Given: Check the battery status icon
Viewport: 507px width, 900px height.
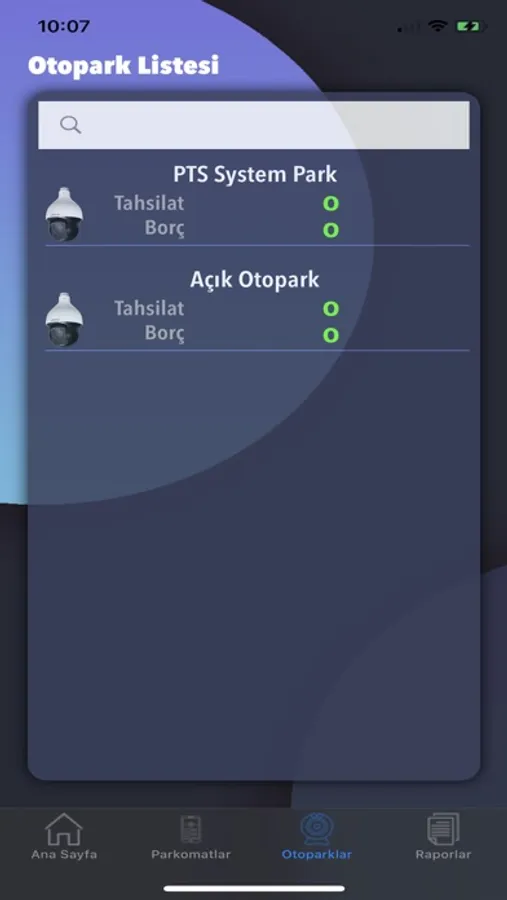Looking at the screenshot, I should pos(471,26).
